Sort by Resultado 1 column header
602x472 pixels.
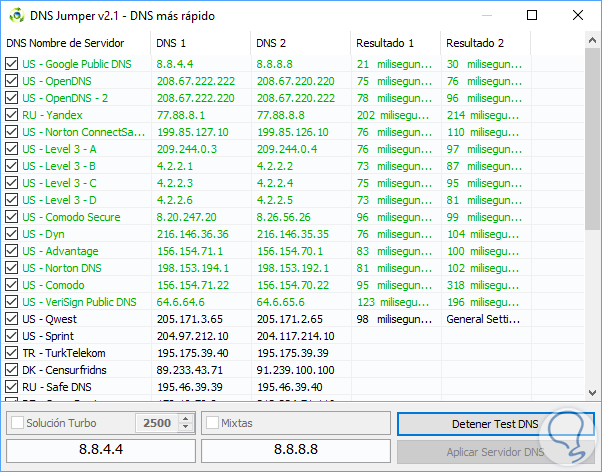coord(396,43)
